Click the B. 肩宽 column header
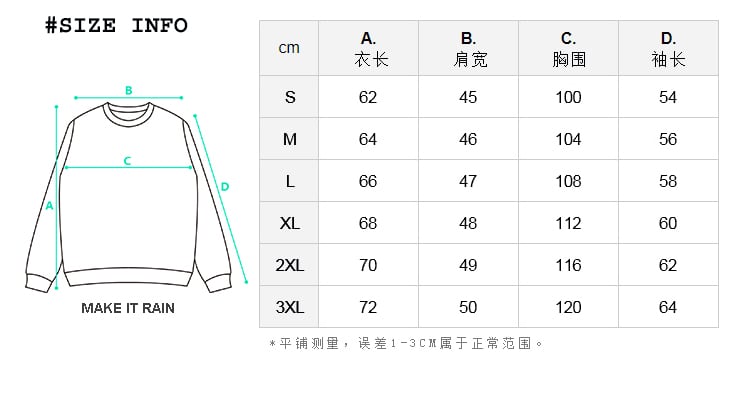The height and width of the screenshot is (420, 750). (468, 48)
